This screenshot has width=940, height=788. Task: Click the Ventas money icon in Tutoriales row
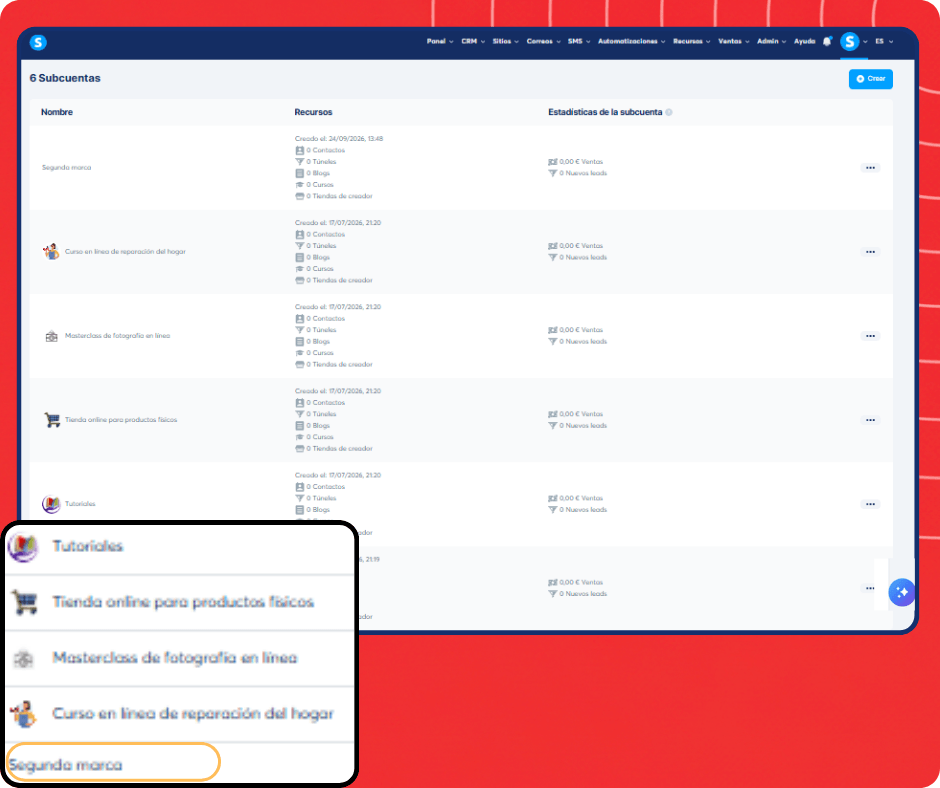coord(553,498)
